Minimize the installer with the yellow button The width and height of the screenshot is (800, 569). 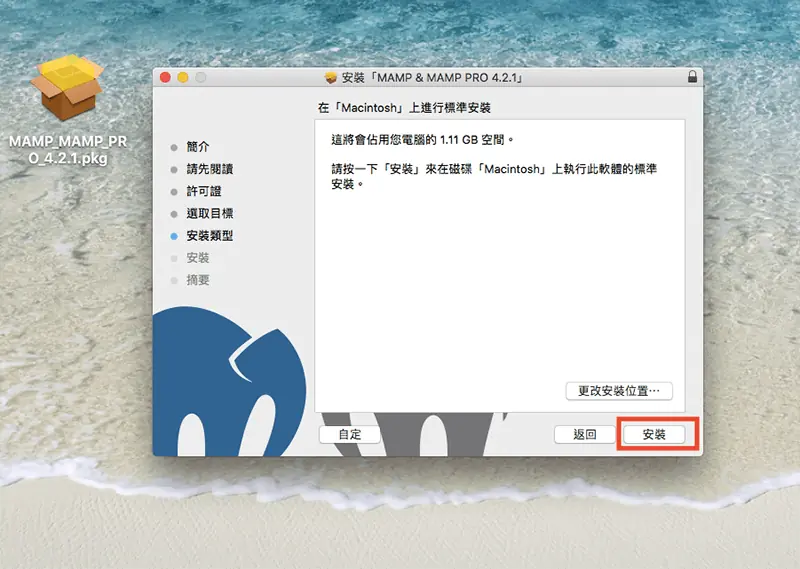[183, 77]
